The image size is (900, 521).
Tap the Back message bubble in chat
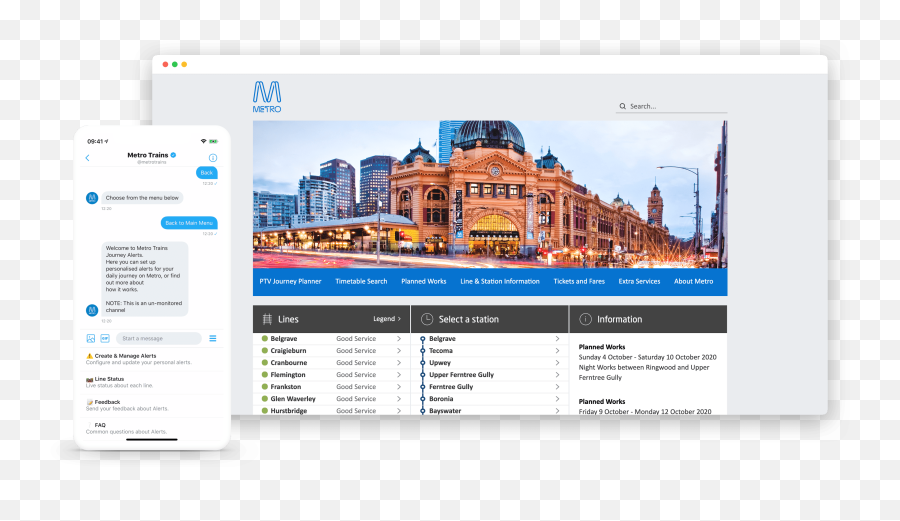tap(207, 173)
